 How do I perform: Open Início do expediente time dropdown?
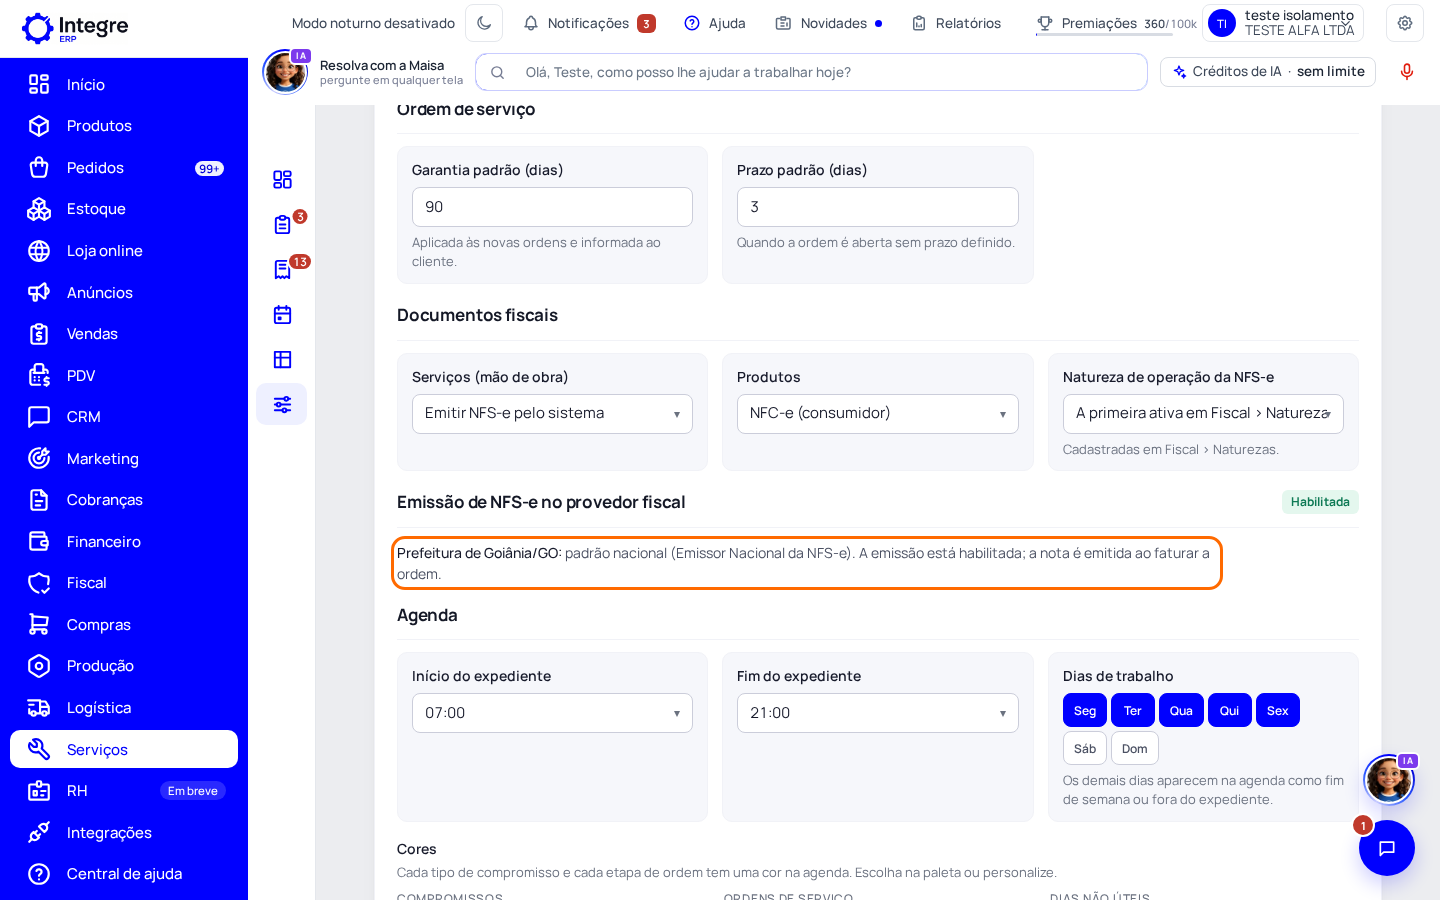(552, 713)
